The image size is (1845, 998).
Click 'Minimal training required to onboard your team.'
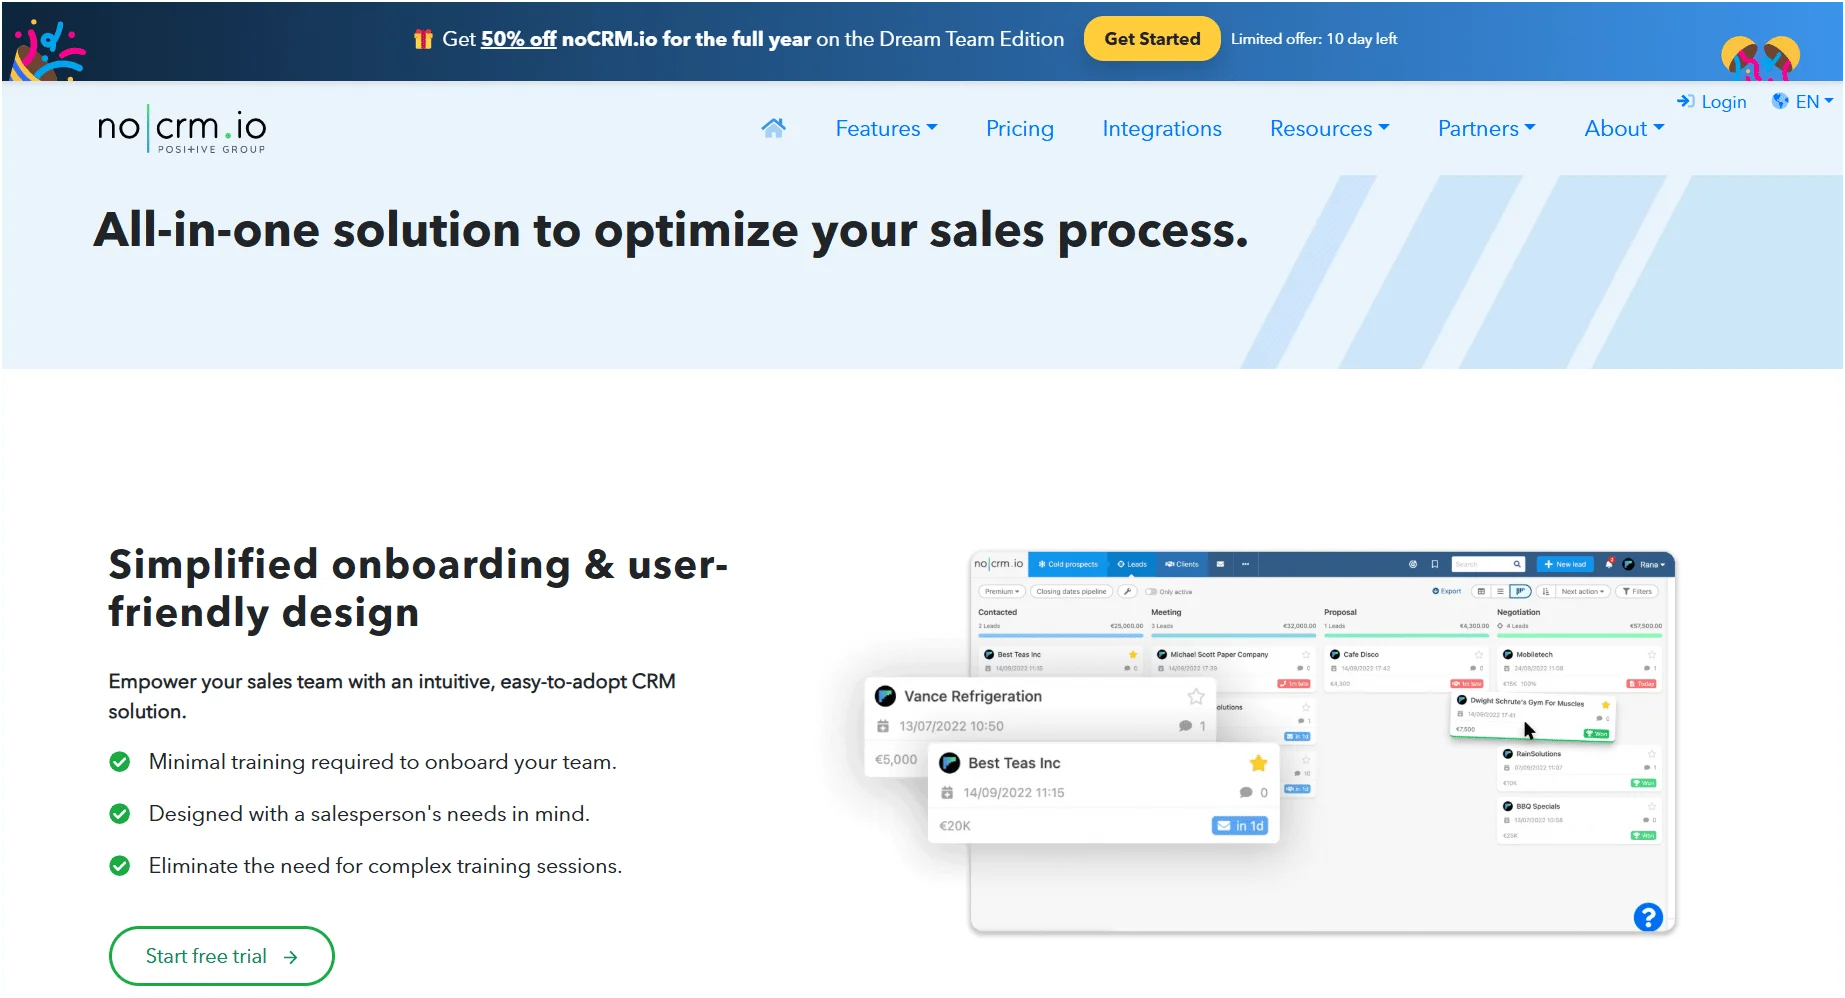(382, 762)
